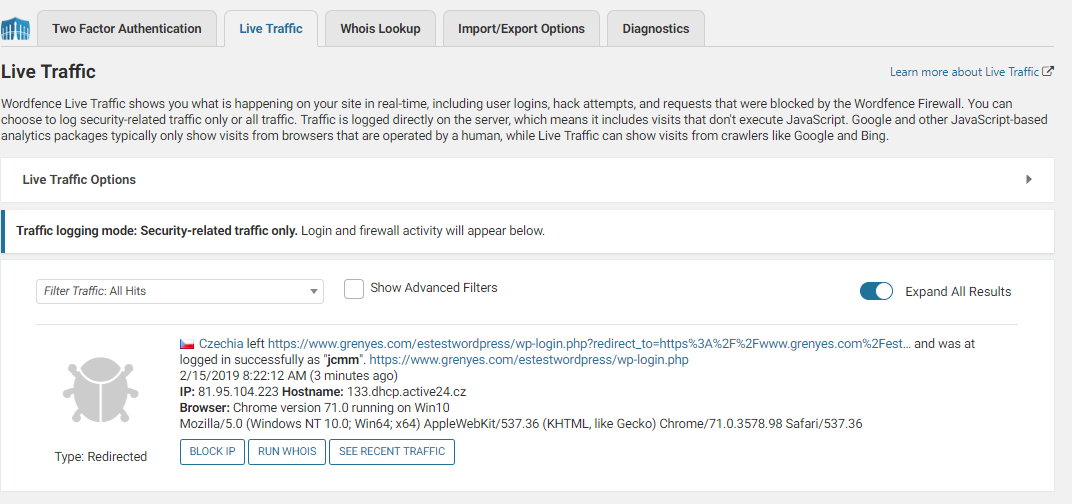Enable the Show Advanced Filters checkbox
Image resolution: width=1072 pixels, height=504 pixels.
354,288
